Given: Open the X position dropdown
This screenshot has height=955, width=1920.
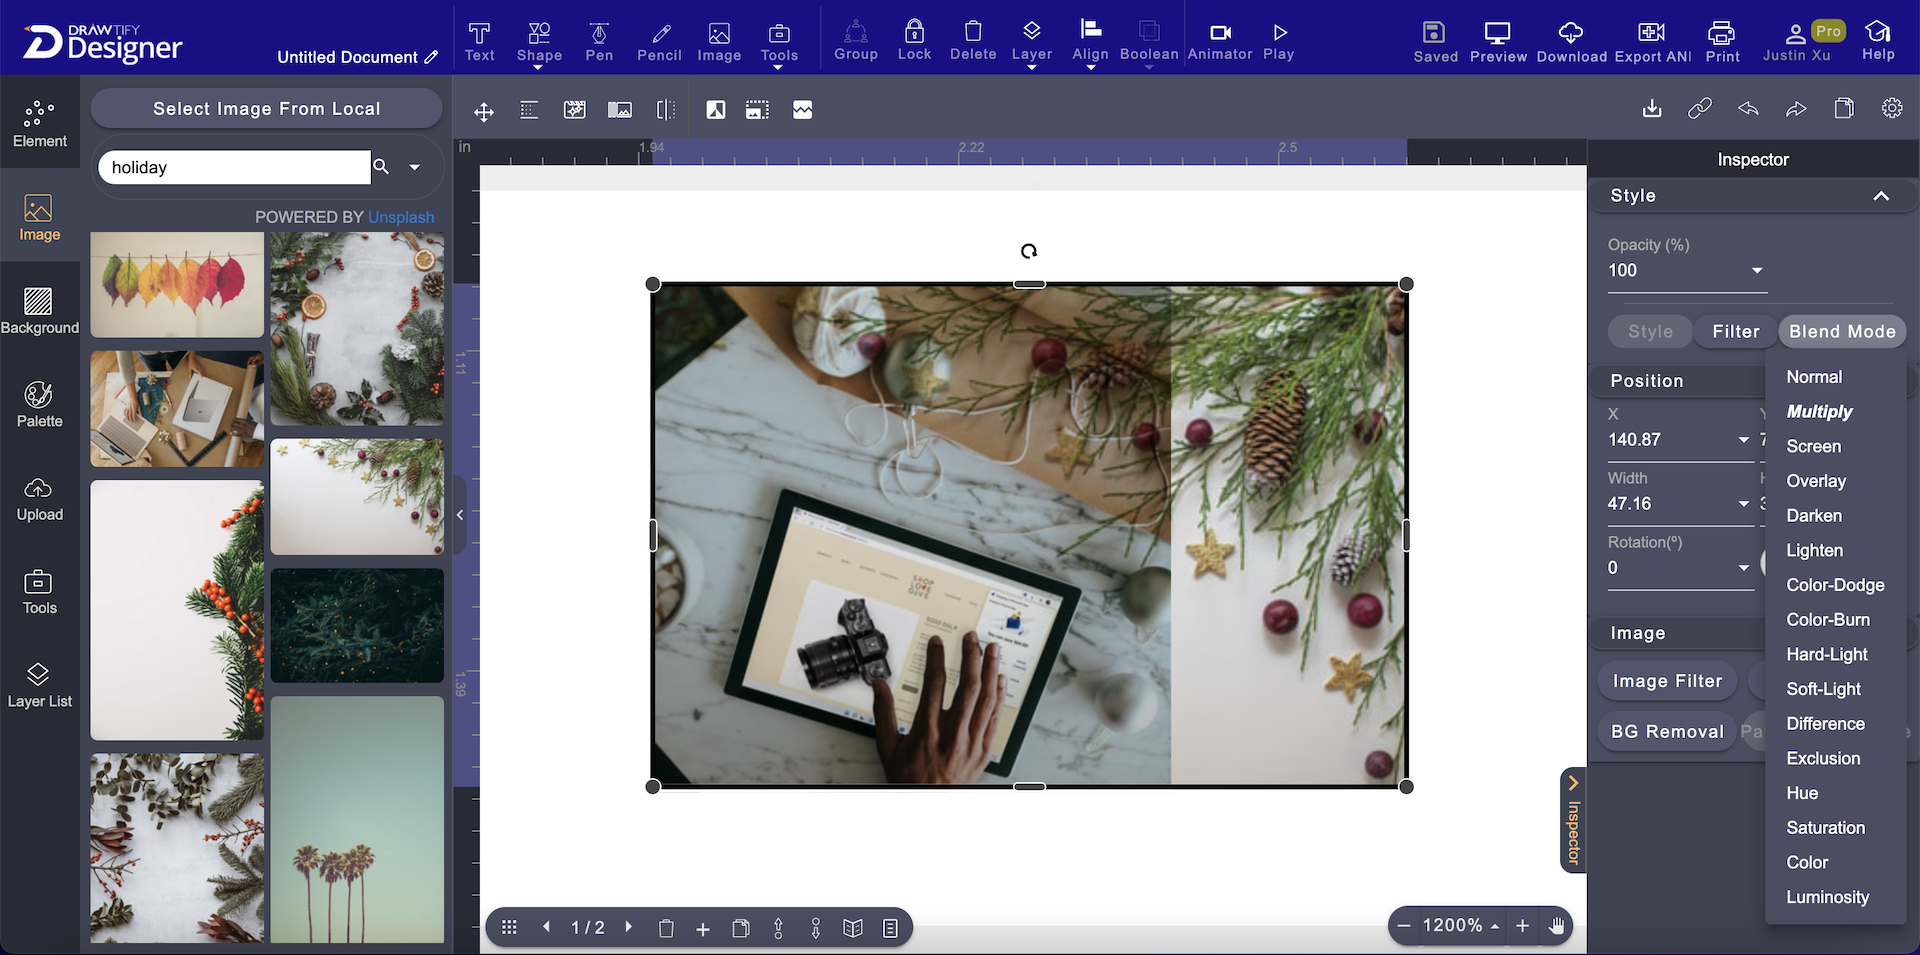Looking at the screenshot, I should [x=1744, y=440].
